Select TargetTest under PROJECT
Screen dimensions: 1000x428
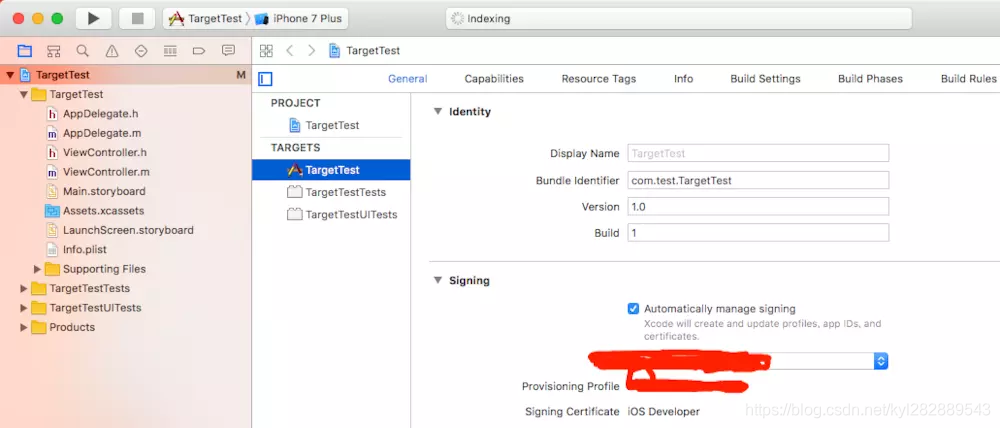(x=331, y=125)
